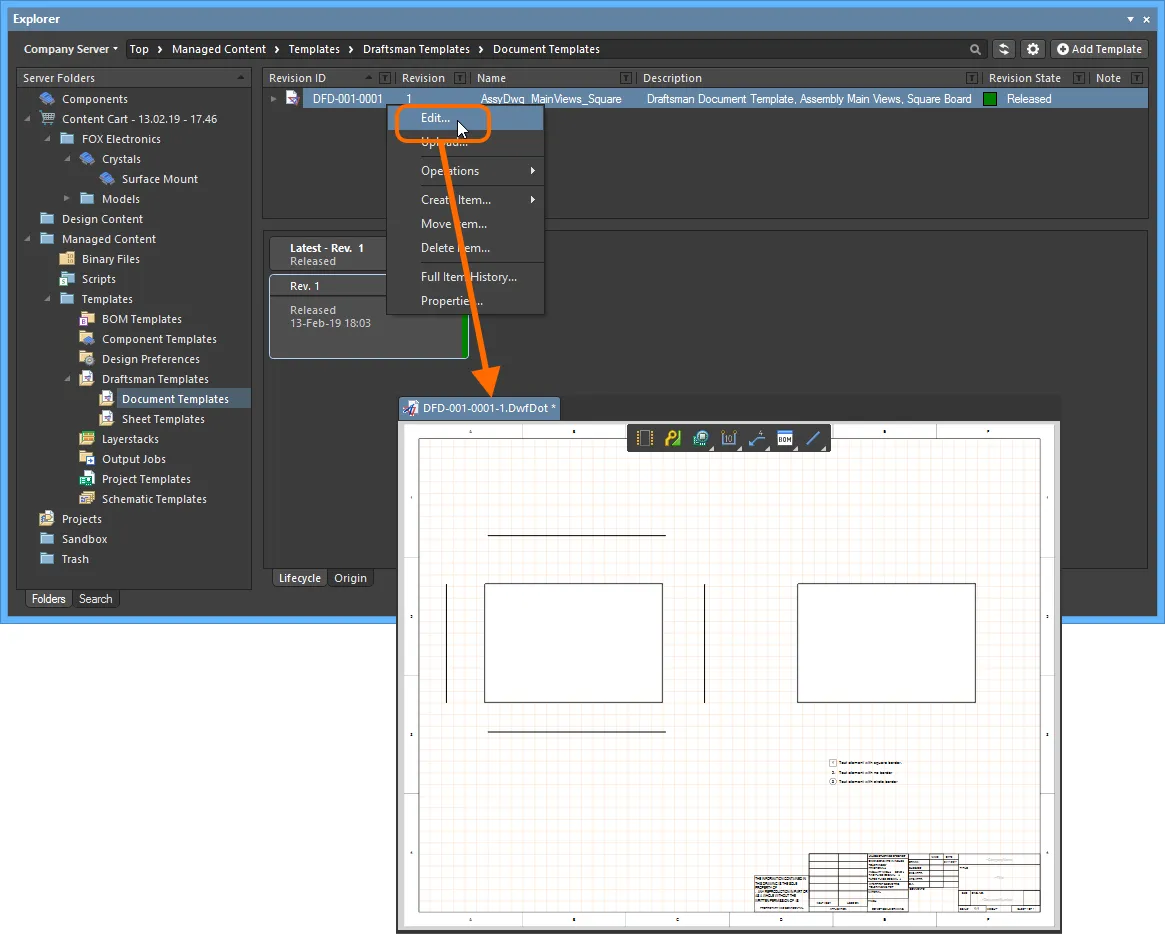Open the settings gear in Explorer
Image resolution: width=1165 pixels, height=934 pixels.
(1033, 49)
